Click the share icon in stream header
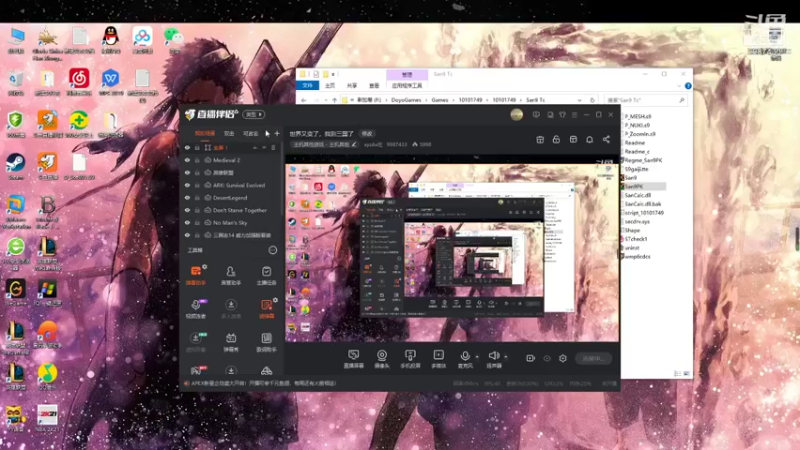The image size is (800, 450). coord(606,139)
